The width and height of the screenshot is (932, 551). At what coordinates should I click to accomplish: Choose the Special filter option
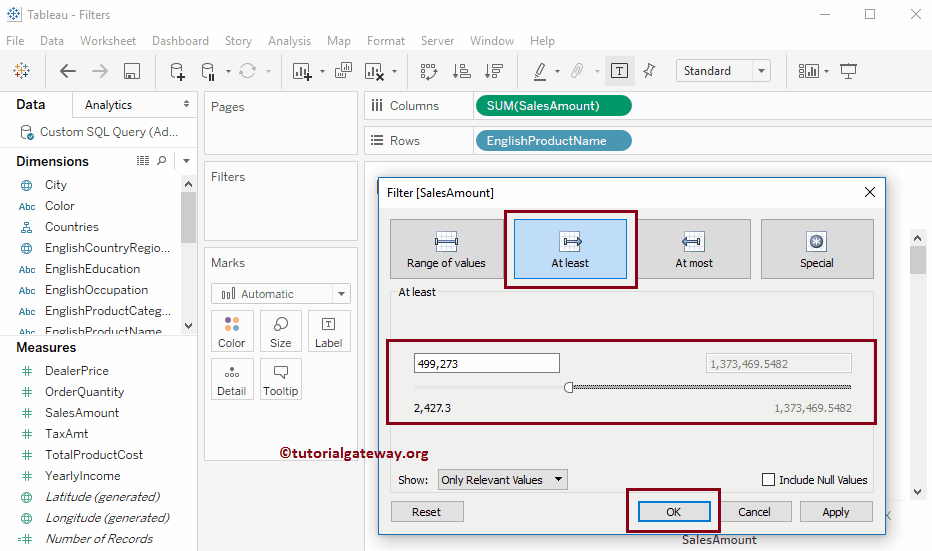(817, 250)
